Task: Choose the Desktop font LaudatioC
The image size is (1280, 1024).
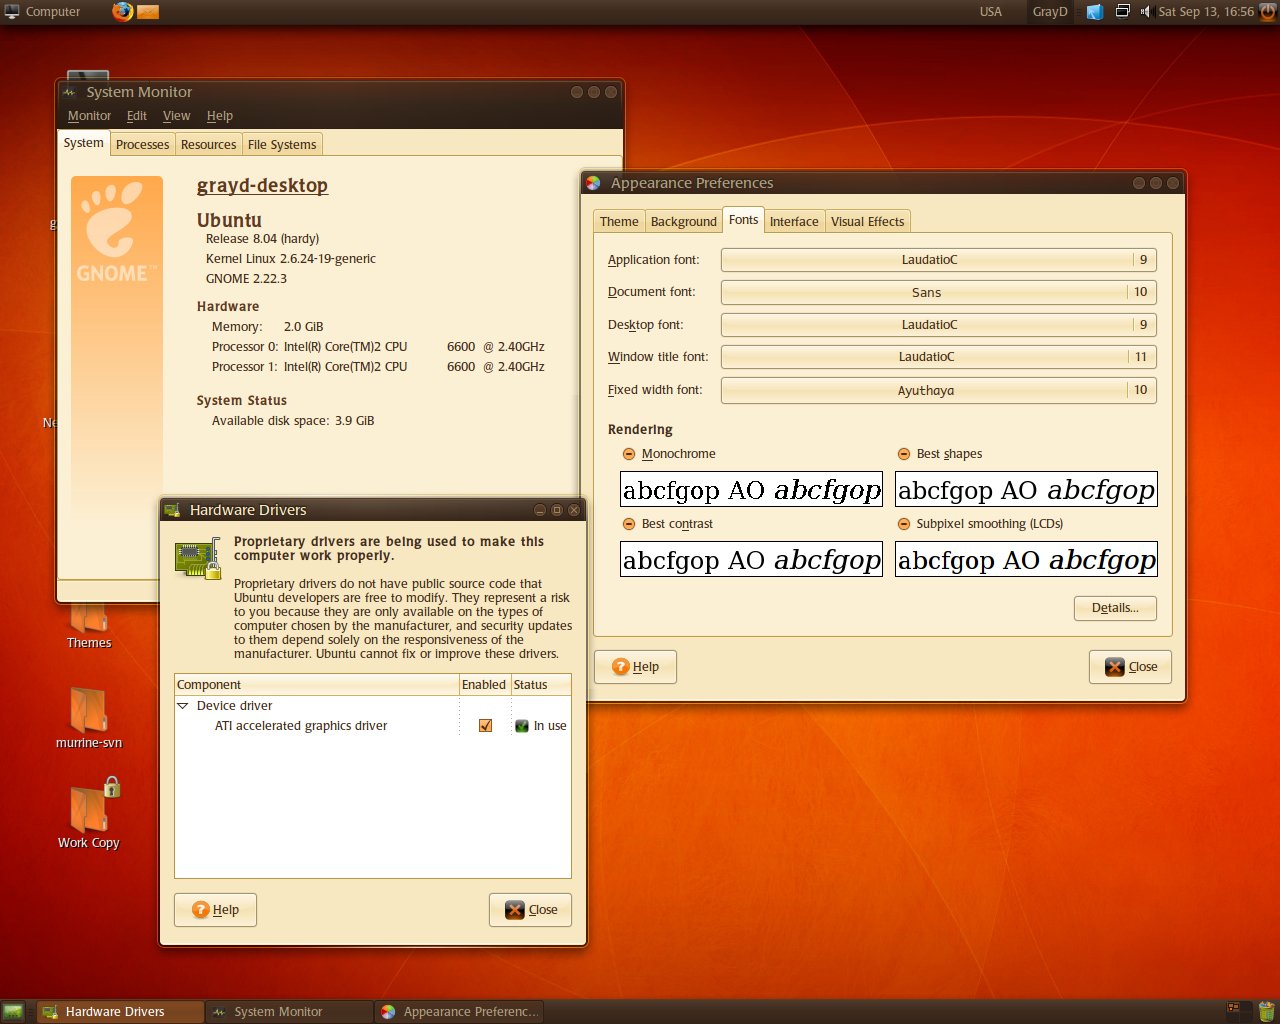Action: (x=938, y=325)
